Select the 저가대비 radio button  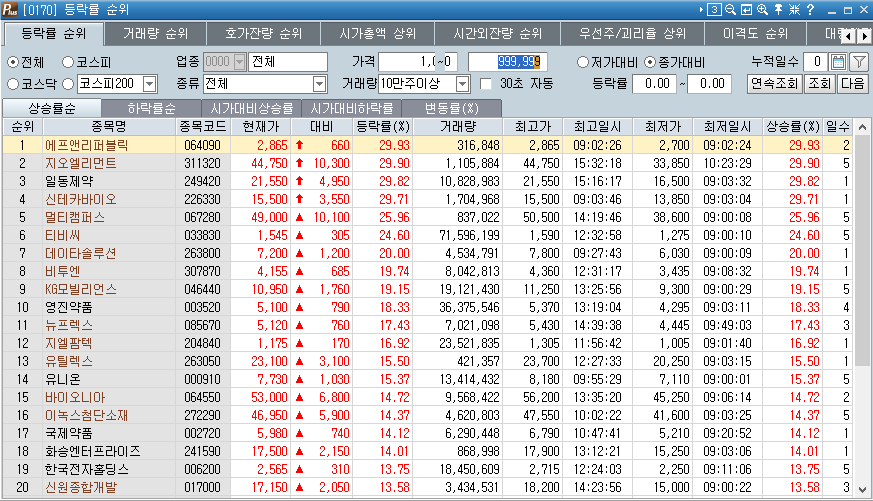point(583,62)
